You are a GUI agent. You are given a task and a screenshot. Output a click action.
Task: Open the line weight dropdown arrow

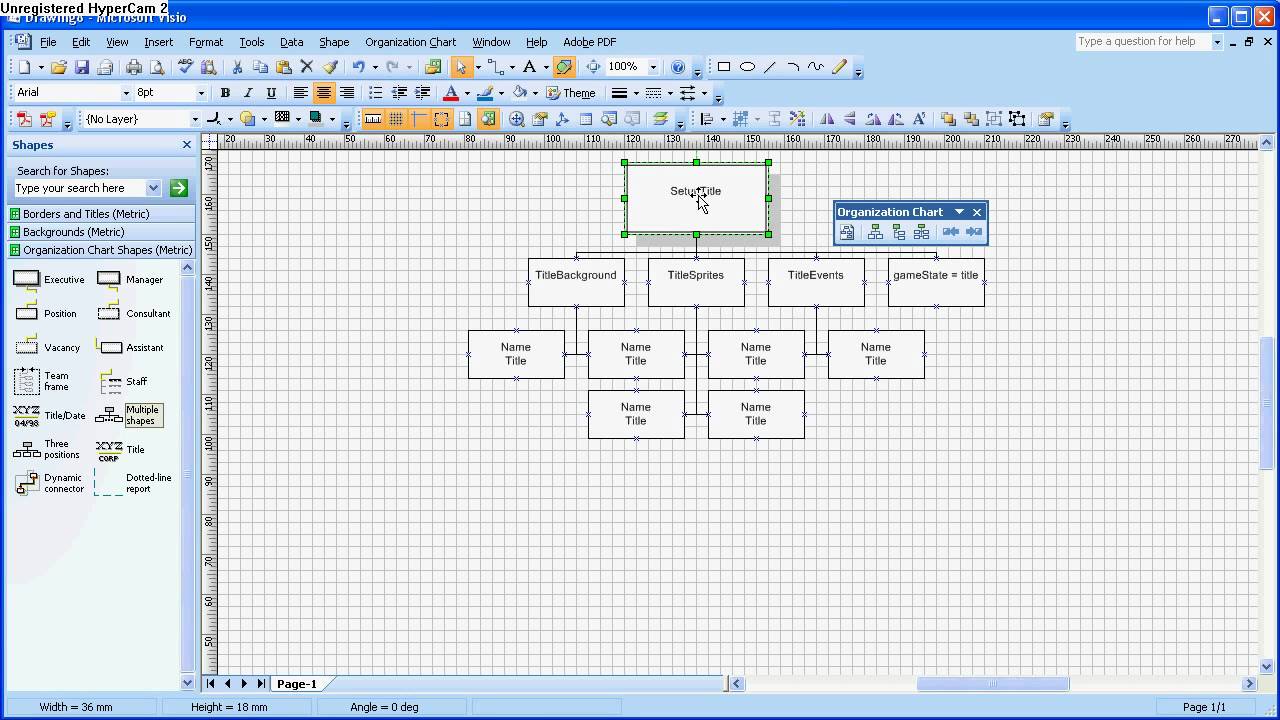click(x=636, y=93)
